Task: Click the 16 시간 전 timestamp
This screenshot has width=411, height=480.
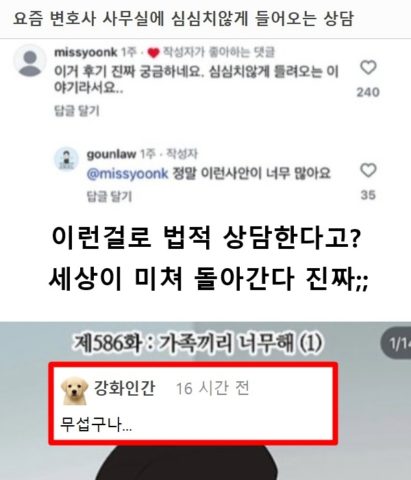Action: click(213, 388)
